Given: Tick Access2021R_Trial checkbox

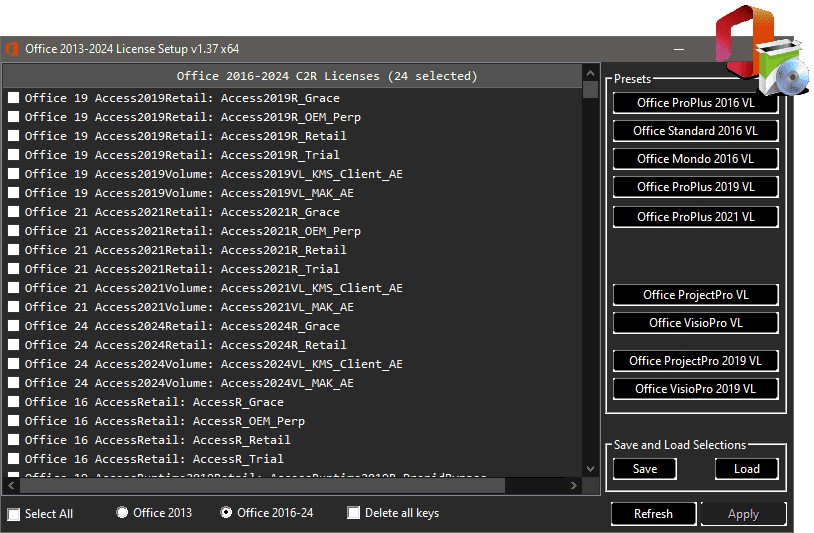Looking at the screenshot, I should click(13, 269).
